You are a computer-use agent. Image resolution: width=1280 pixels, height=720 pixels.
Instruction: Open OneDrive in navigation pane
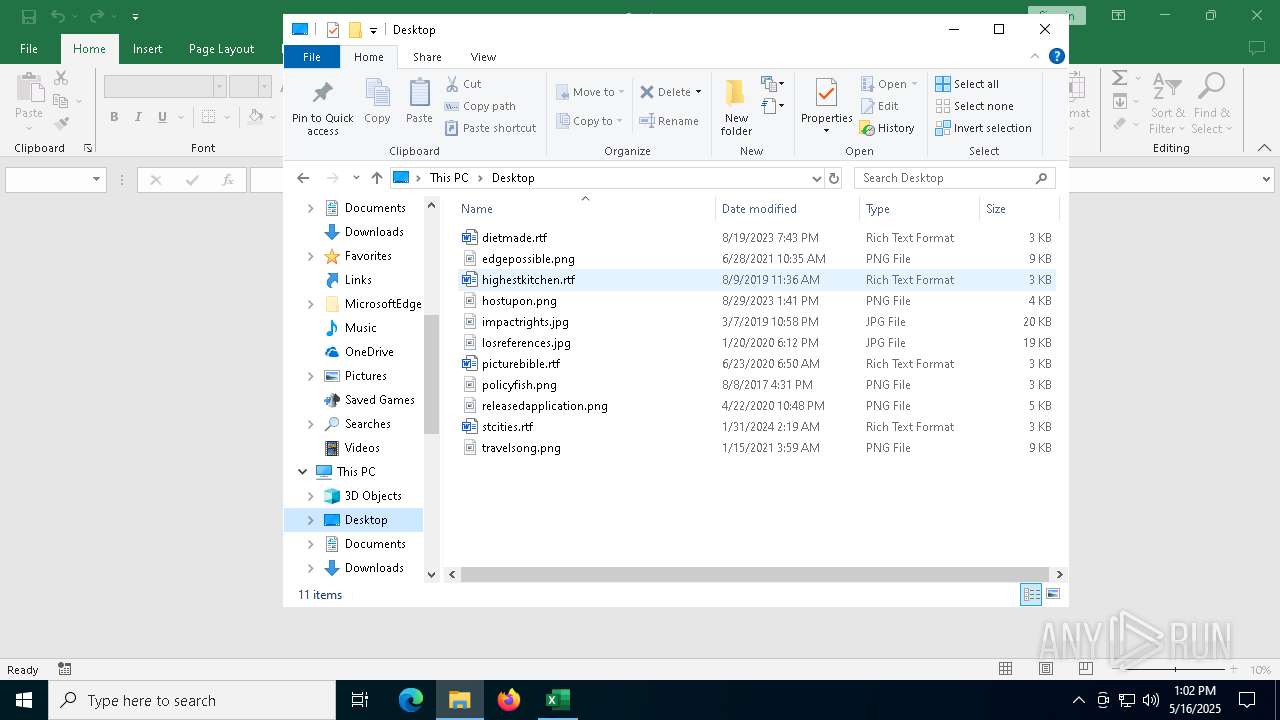click(x=369, y=352)
